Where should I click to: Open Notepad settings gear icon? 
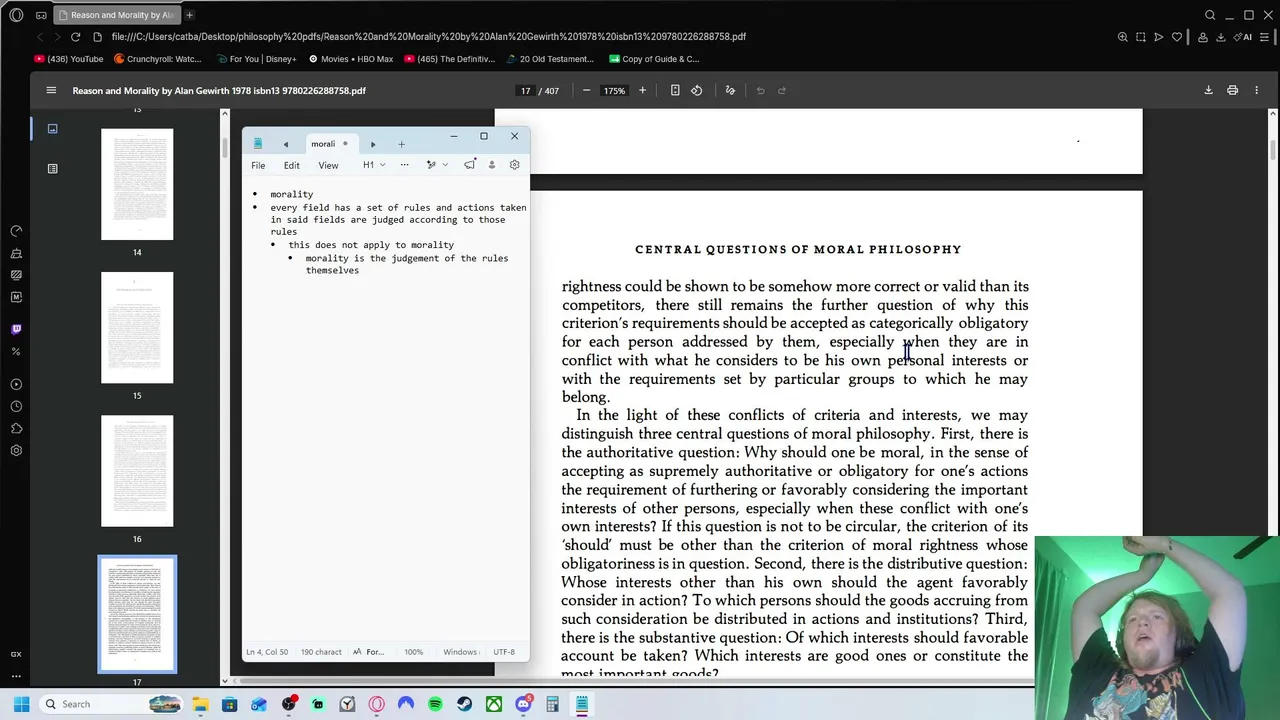coord(514,165)
